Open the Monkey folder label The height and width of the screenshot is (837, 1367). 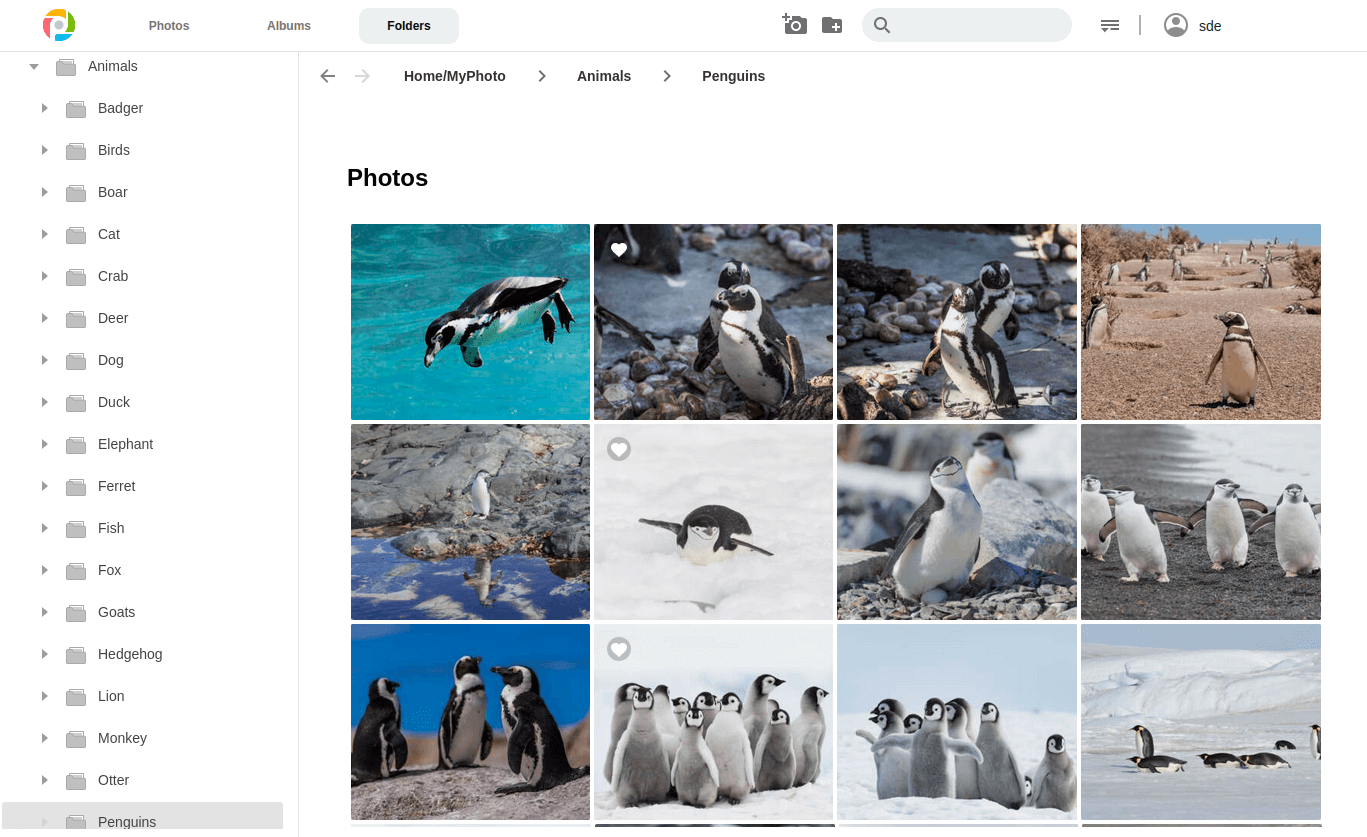(x=122, y=738)
